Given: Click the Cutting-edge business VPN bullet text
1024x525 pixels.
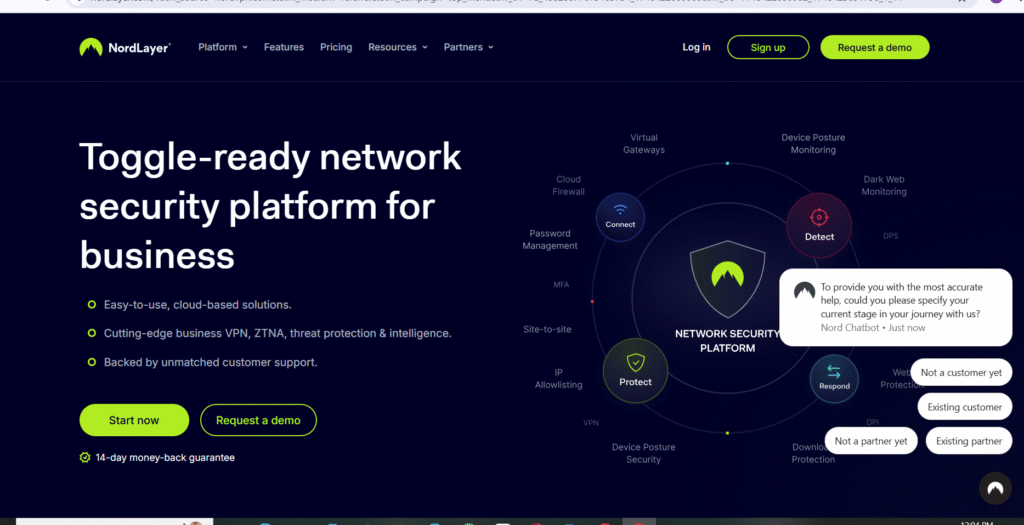Looking at the screenshot, I should [x=278, y=333].
